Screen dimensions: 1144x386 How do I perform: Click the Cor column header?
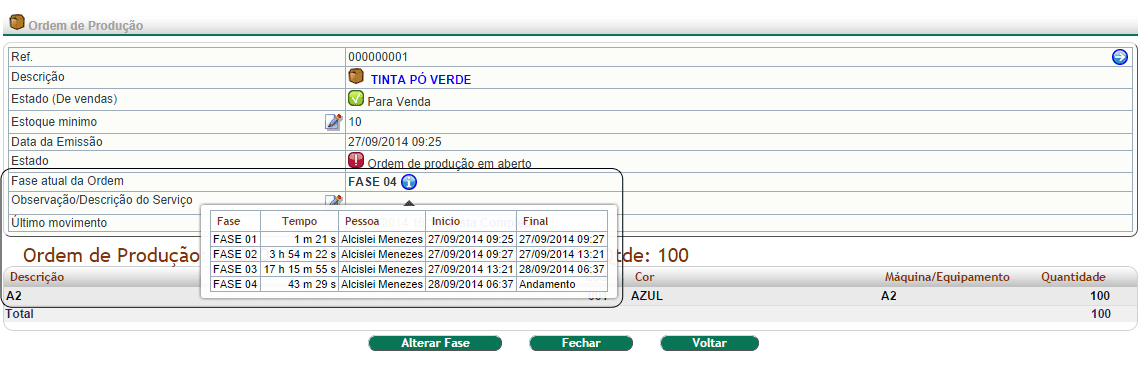pyautogui.click(x=644, y=277)
